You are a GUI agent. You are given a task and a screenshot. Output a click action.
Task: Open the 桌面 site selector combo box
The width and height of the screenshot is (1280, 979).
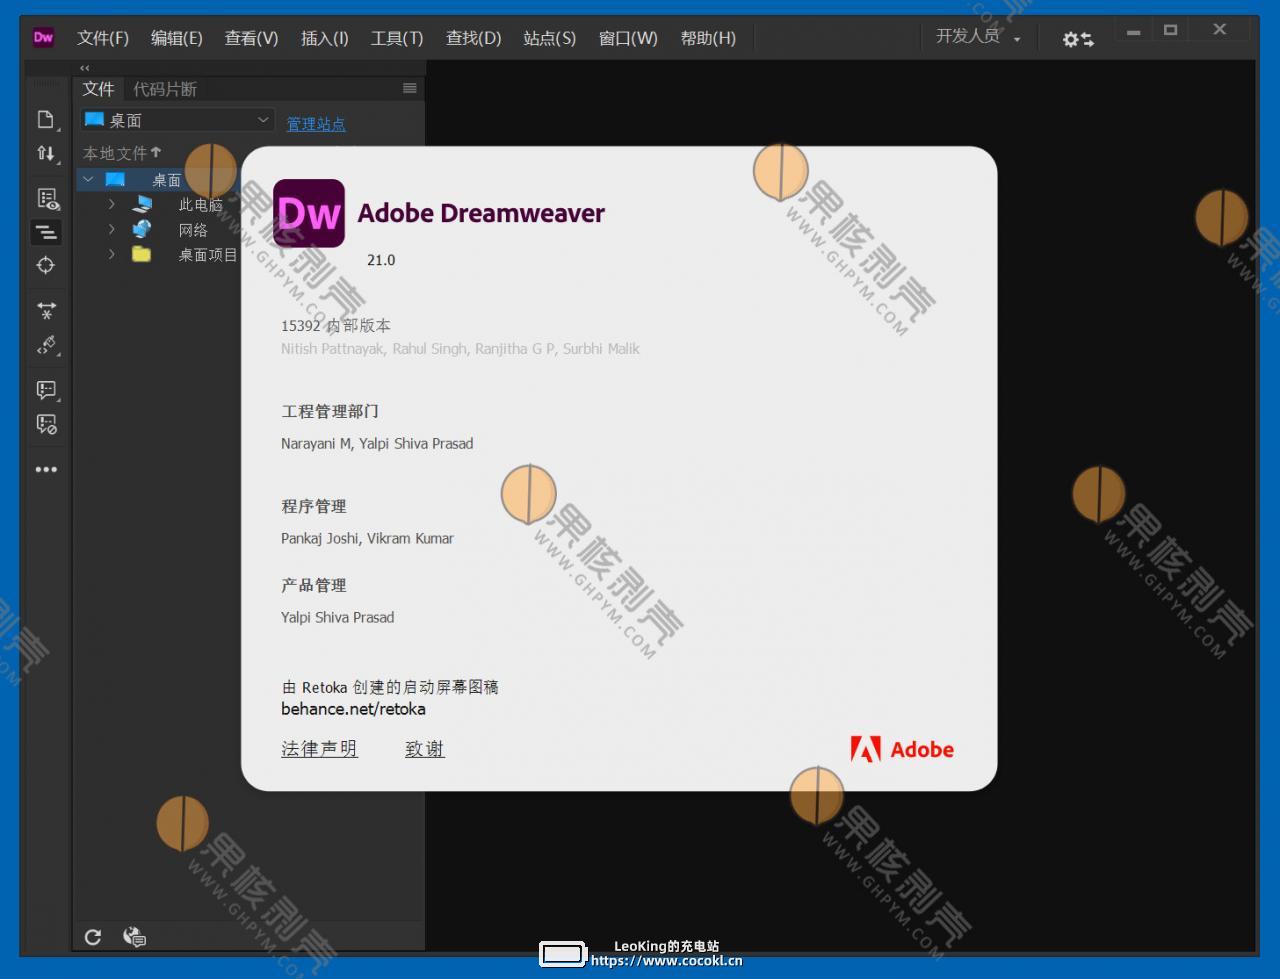tap(177, 120)
